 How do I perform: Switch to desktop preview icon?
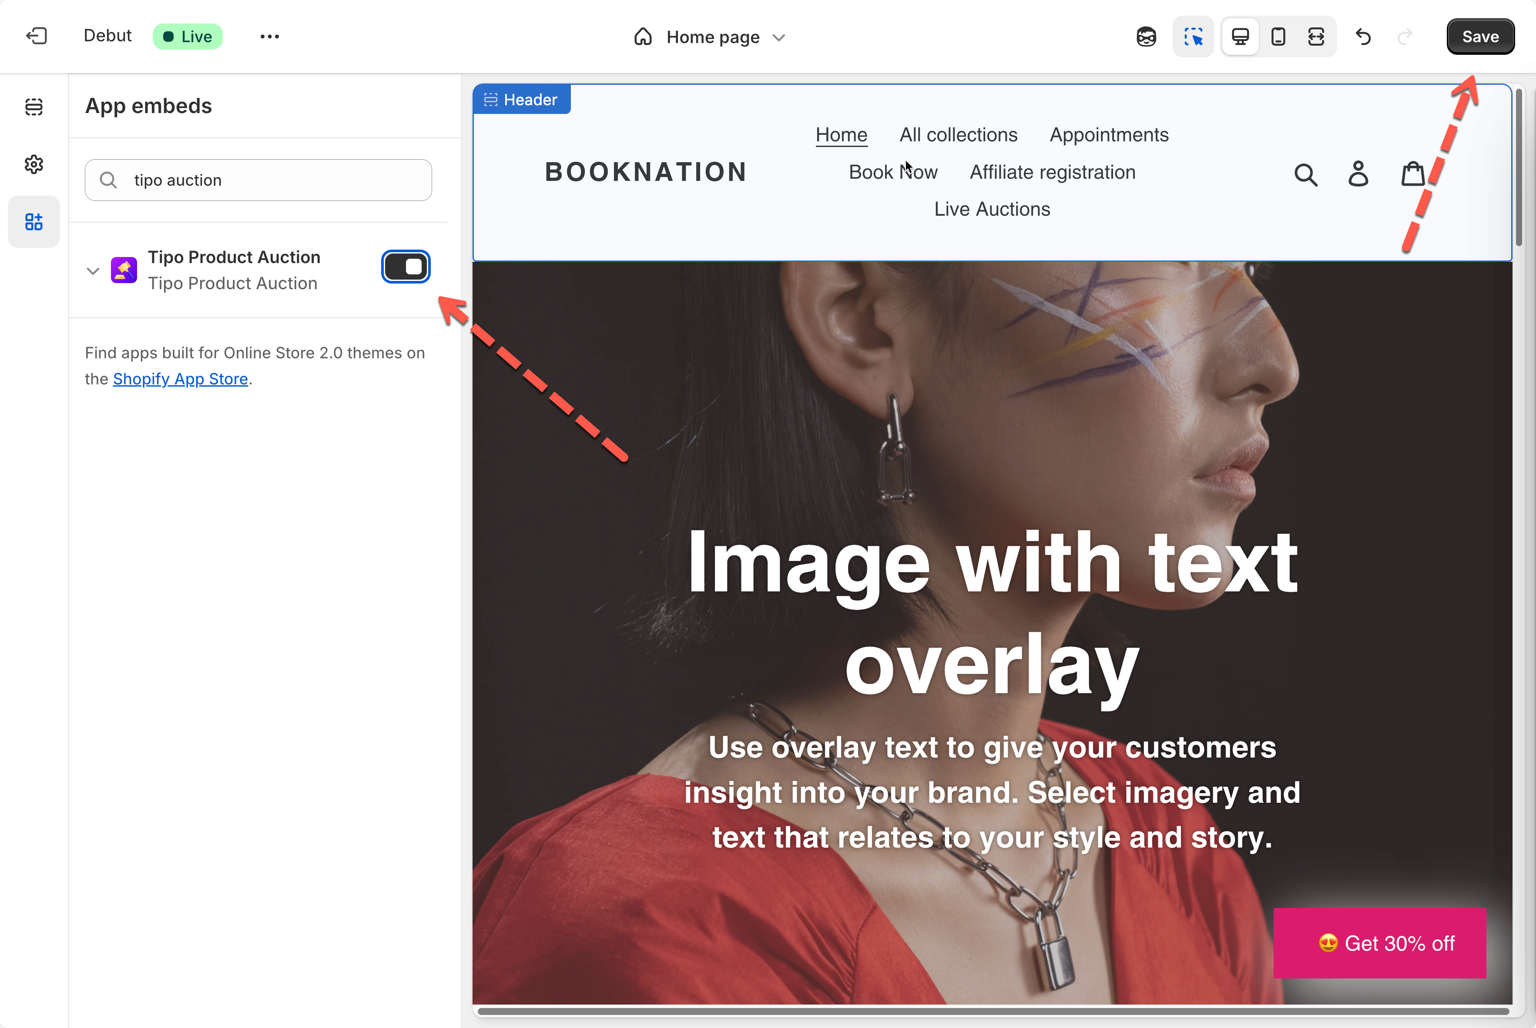coord(1240,37)
